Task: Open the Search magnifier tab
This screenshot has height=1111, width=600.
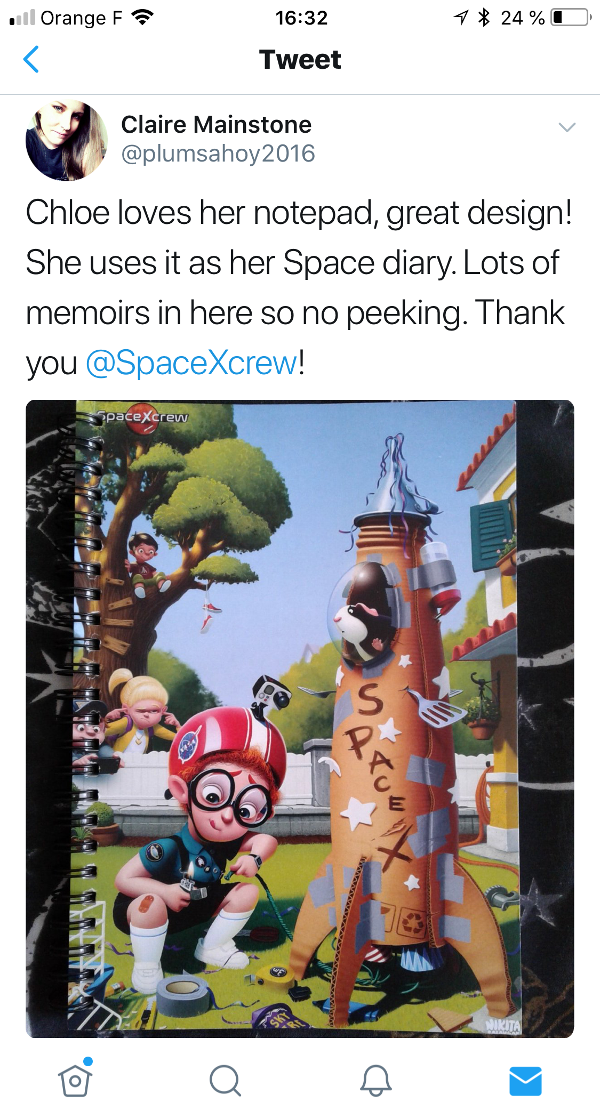Action: [225, 1081]
